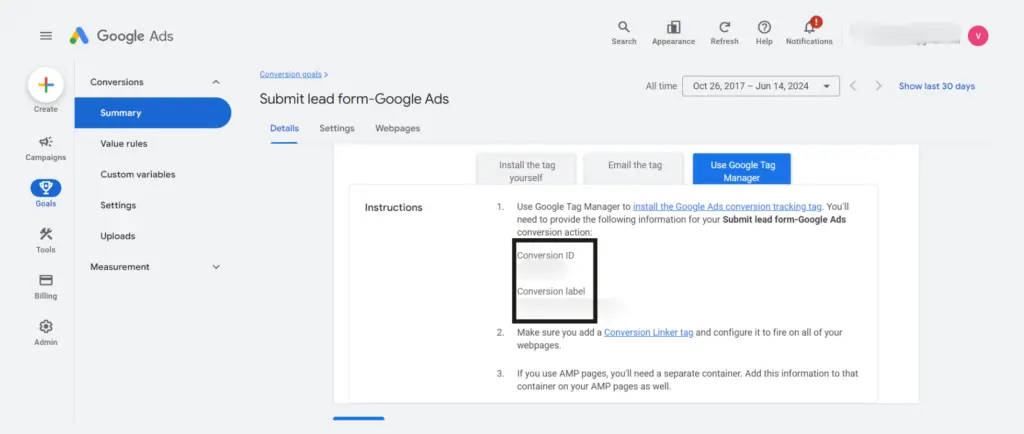The image size is (1024, 434).
Task: Click Show last 30 days
Action: click(x=936, y=86)
